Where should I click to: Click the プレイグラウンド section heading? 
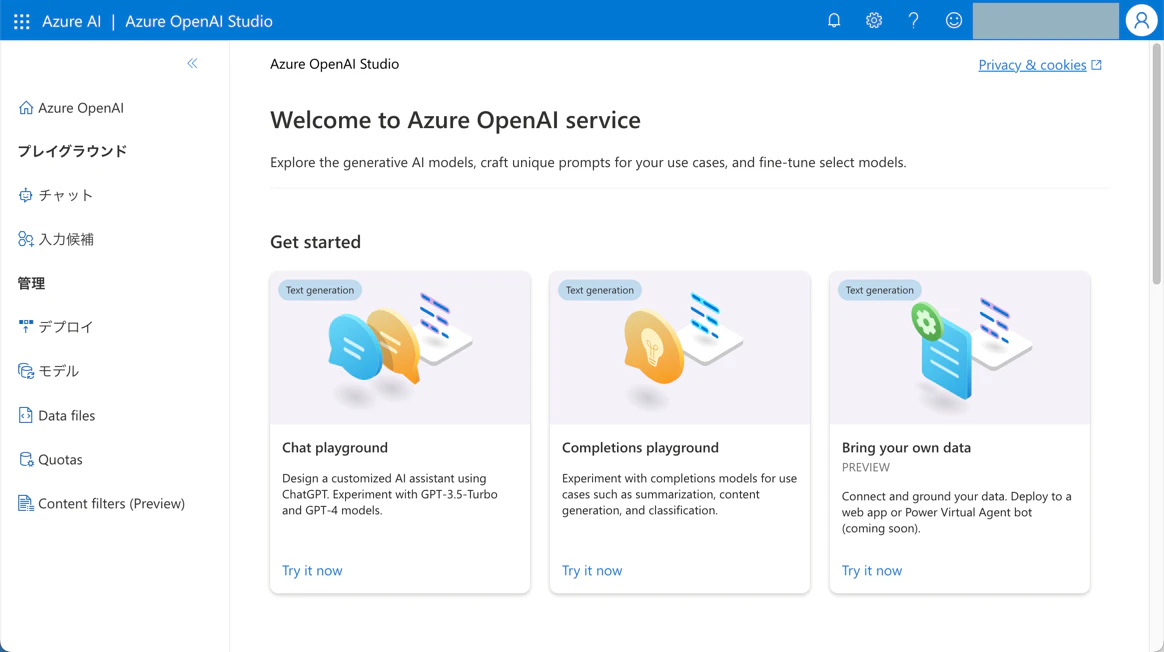[73, 151]
